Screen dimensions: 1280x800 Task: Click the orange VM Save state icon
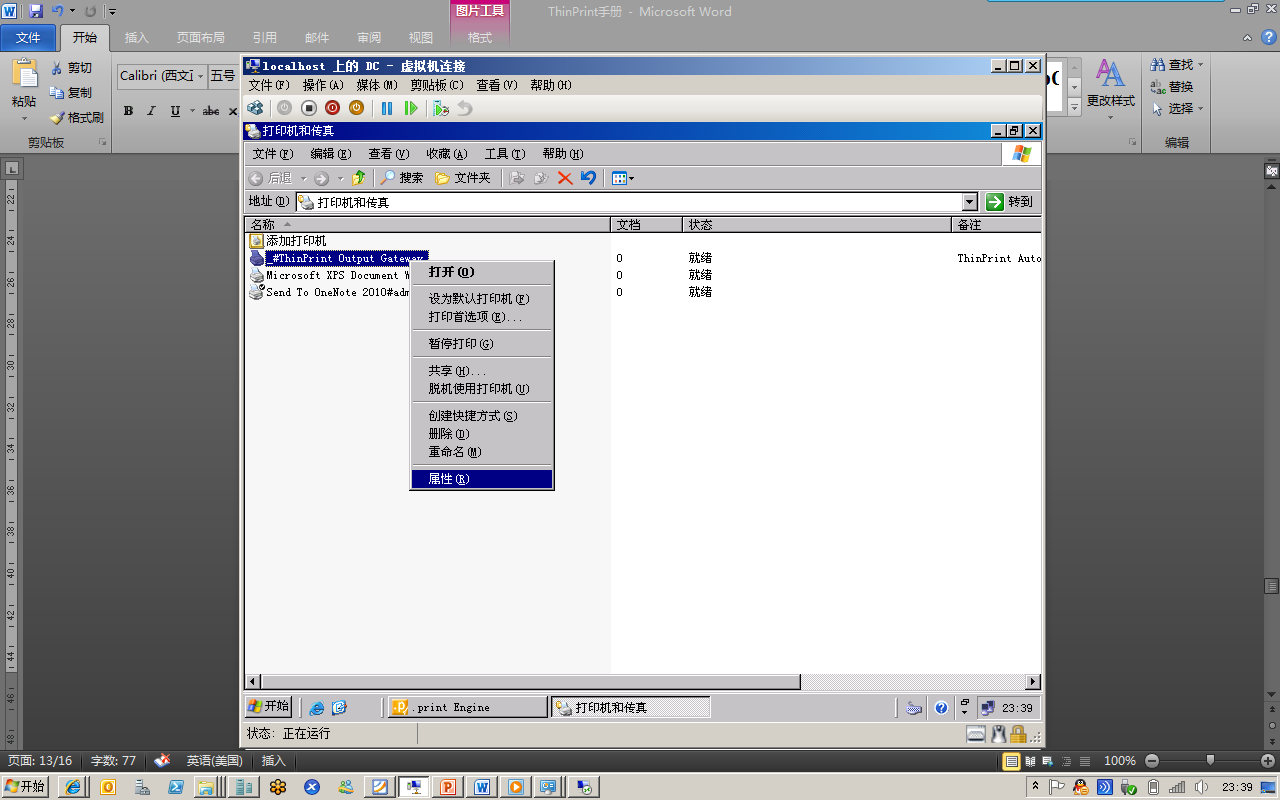pyautogui.click(x=356, y=108)
